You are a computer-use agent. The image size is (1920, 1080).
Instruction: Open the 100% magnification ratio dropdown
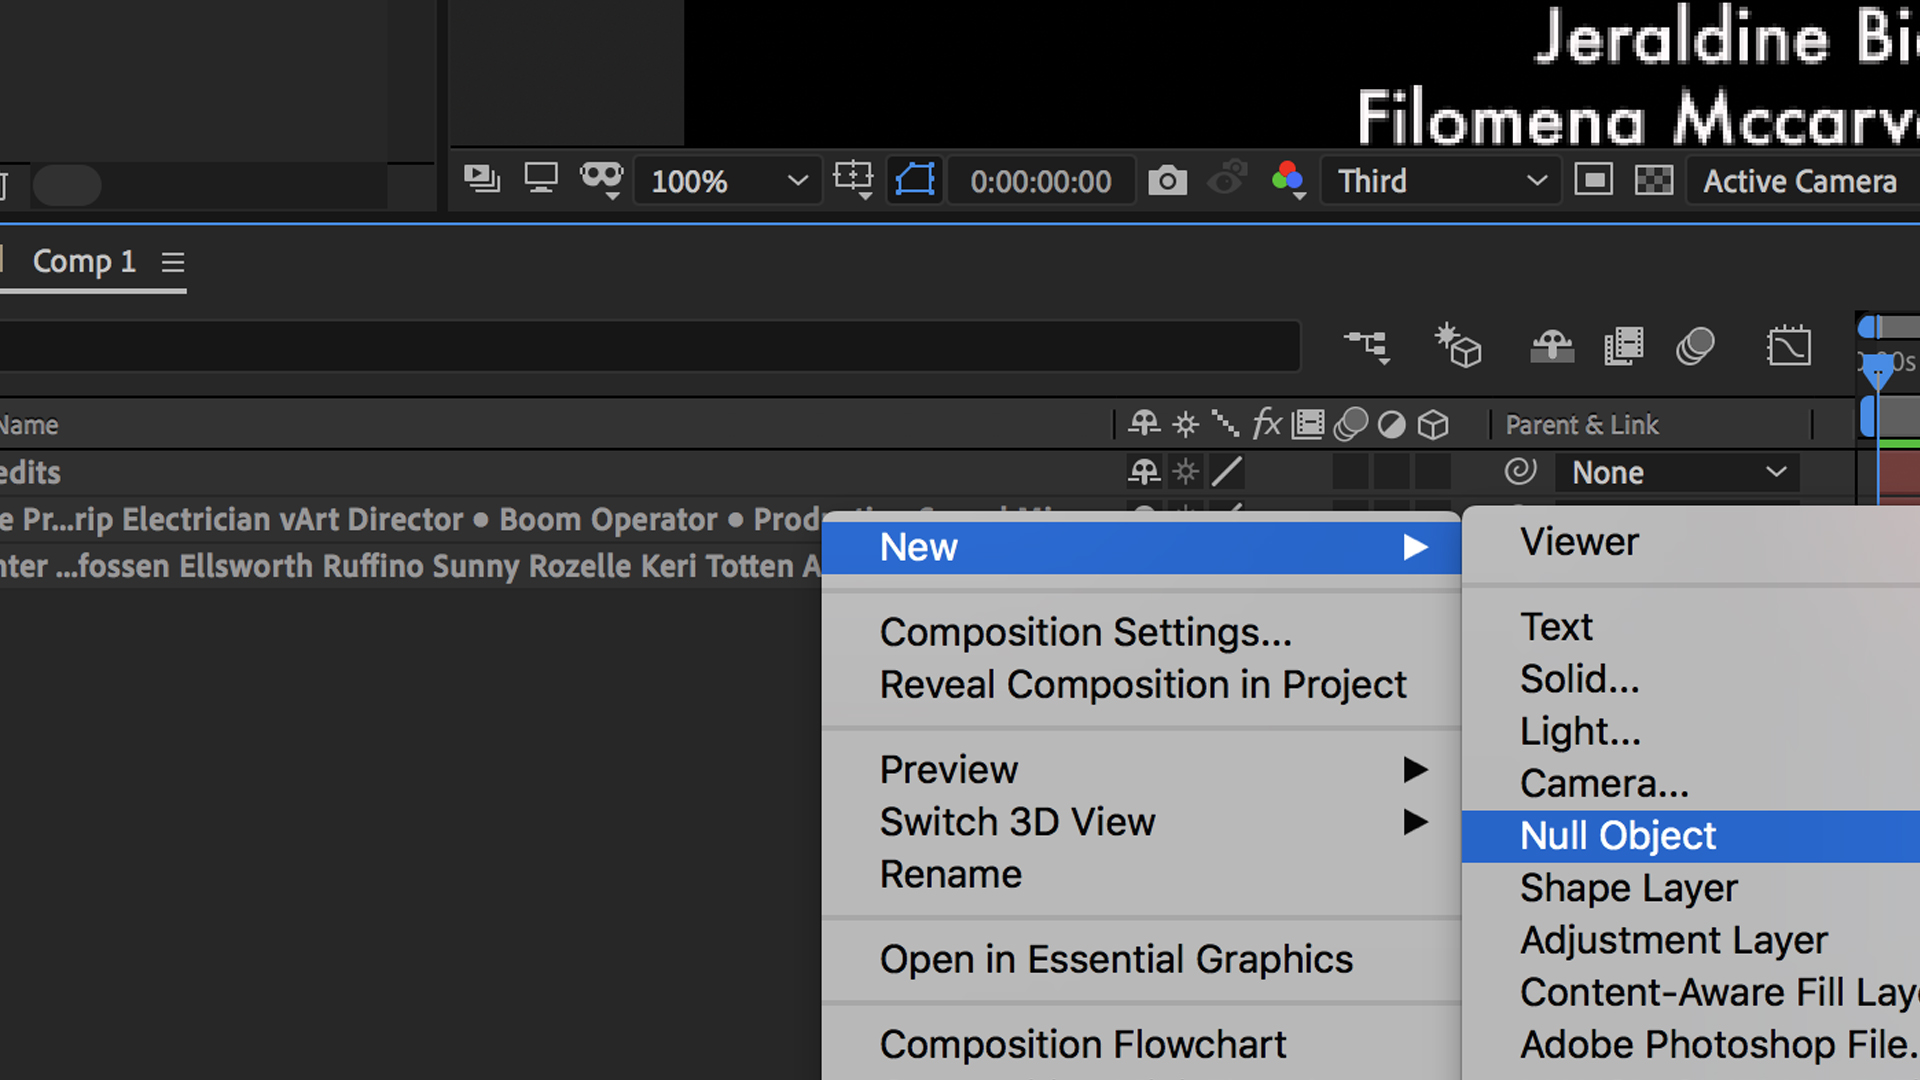click(x=727, y=181)
